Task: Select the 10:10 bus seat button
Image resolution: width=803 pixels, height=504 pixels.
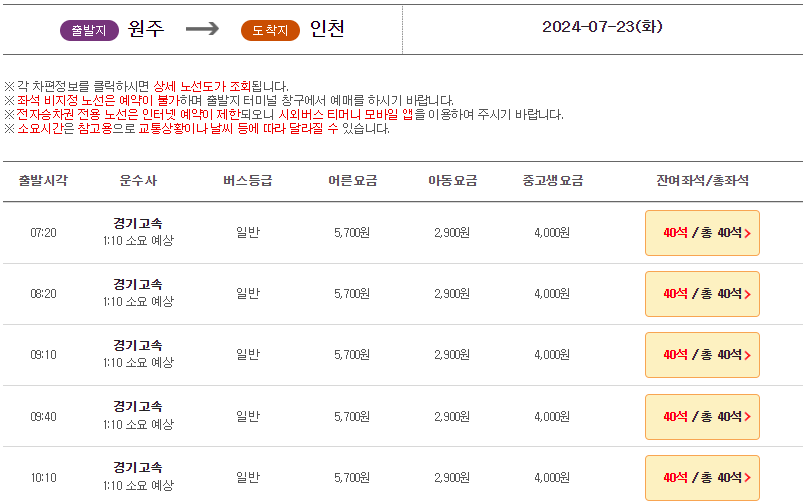Action: [702, 478]
